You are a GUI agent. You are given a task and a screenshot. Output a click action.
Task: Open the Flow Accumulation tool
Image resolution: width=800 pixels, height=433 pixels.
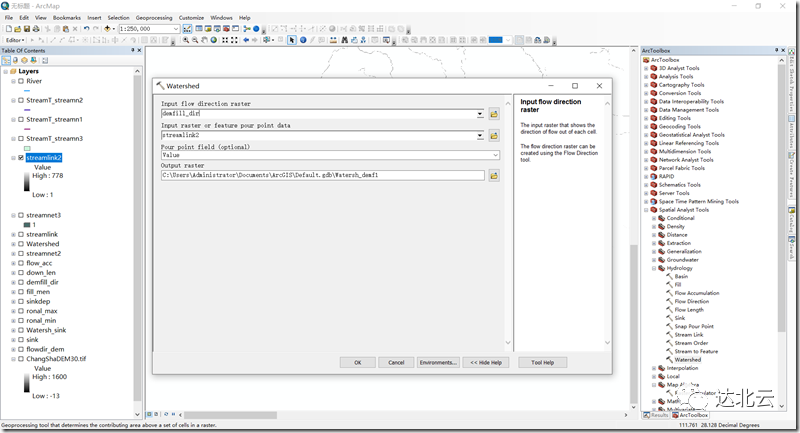pos(696,293)
